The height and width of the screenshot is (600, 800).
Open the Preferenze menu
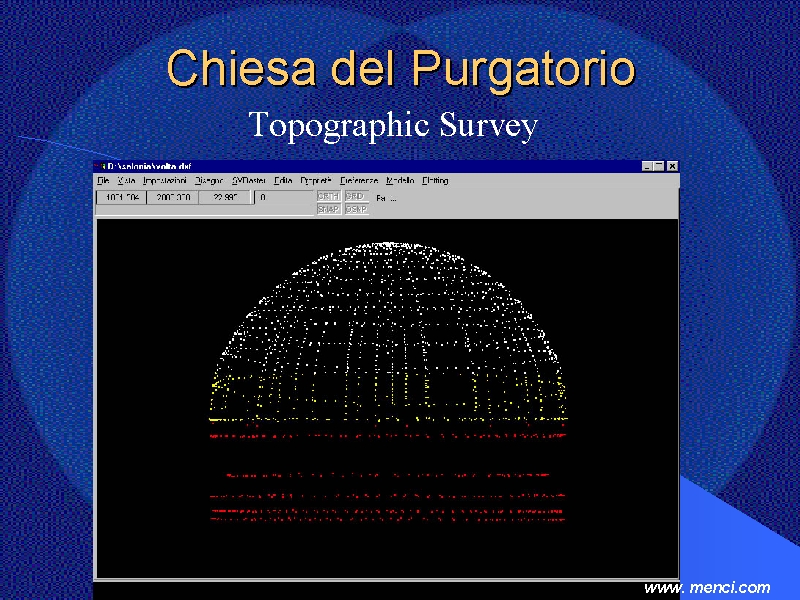(x=359, y=181)
